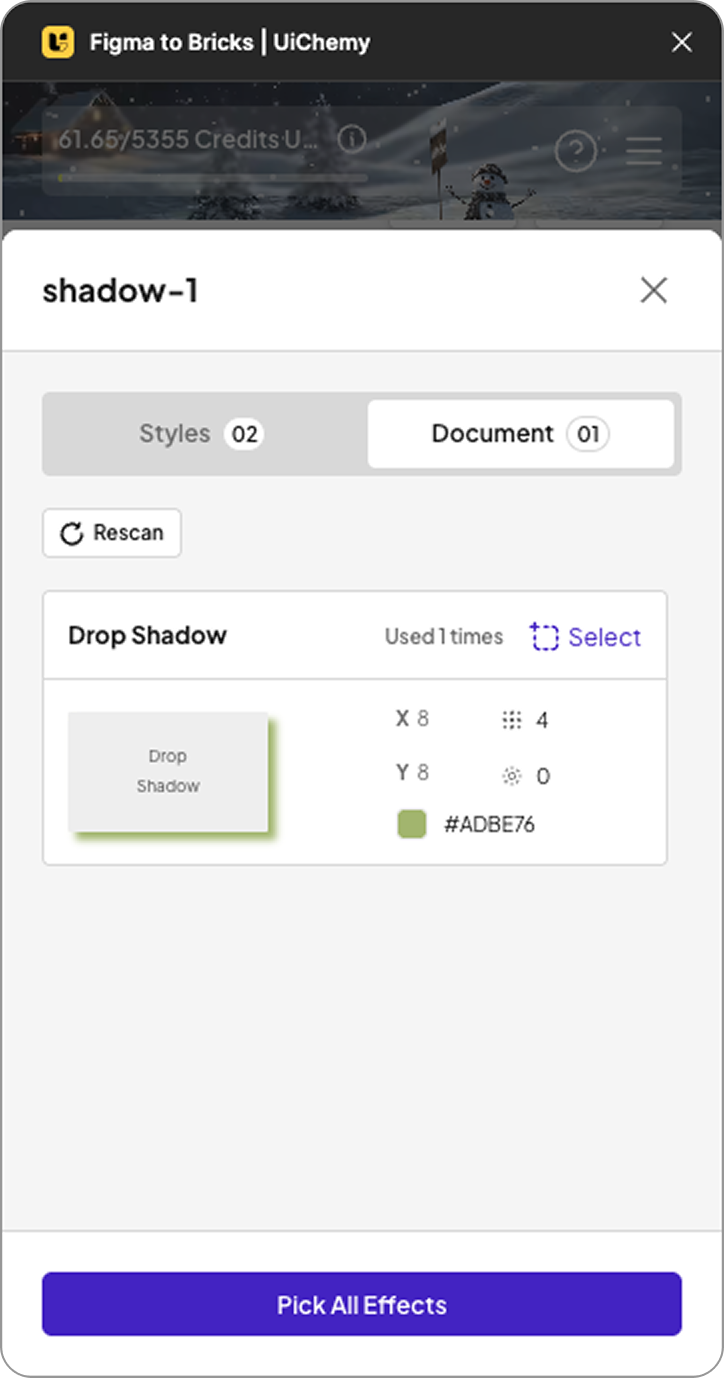Click the spread icon
Image resolution: width=724 pixels, height=1378 pixels.
click(x=512, y=776)
